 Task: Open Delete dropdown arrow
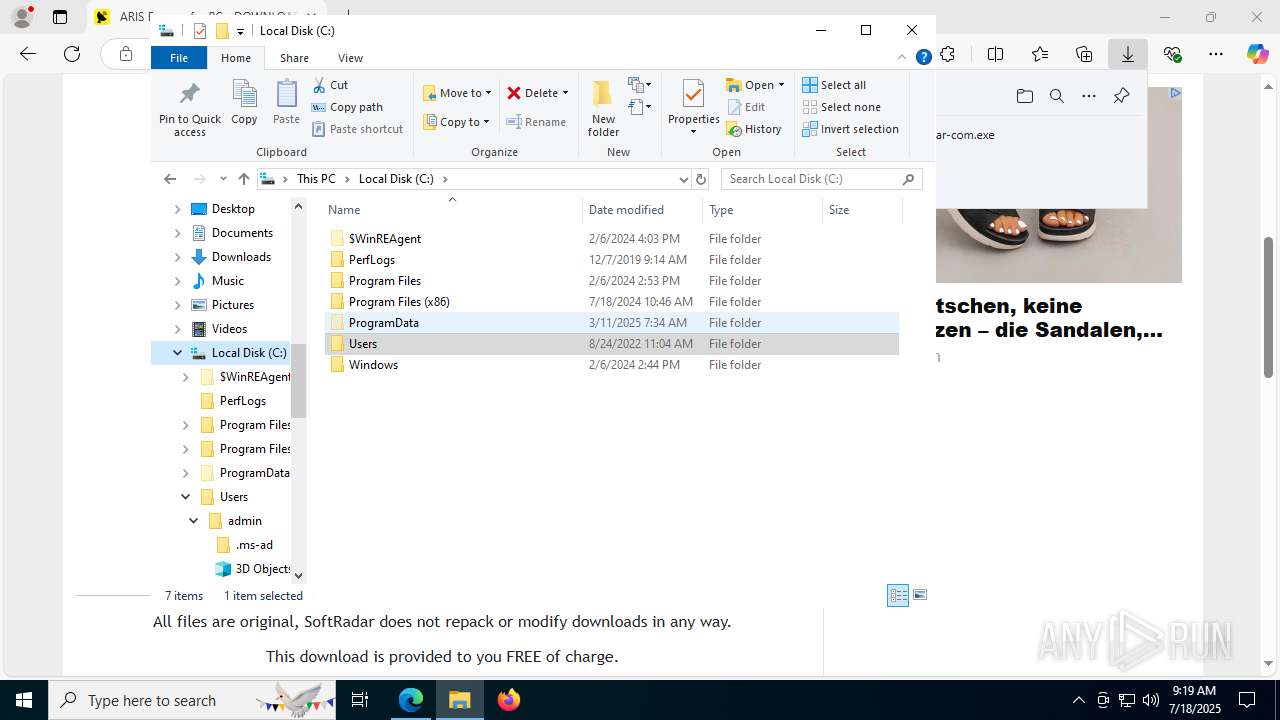coord(565,93)
